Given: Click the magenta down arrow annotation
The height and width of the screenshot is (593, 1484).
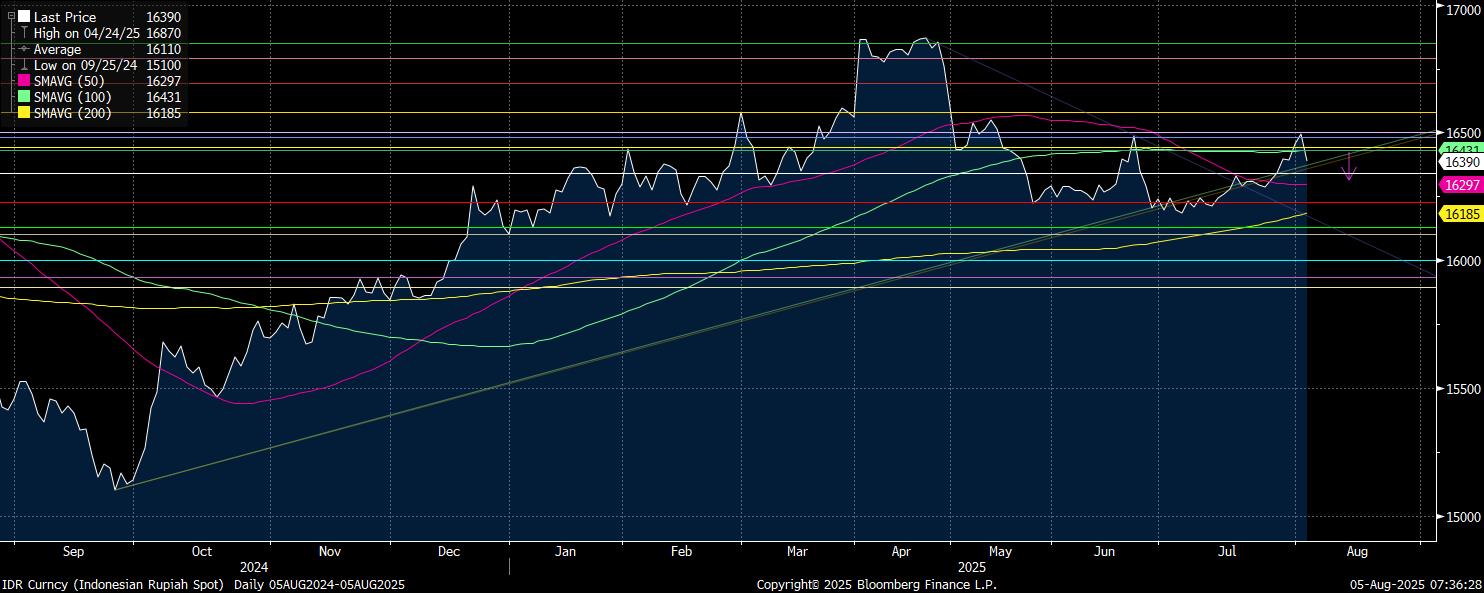Looking at the screenshot, I should point(1349,168).
